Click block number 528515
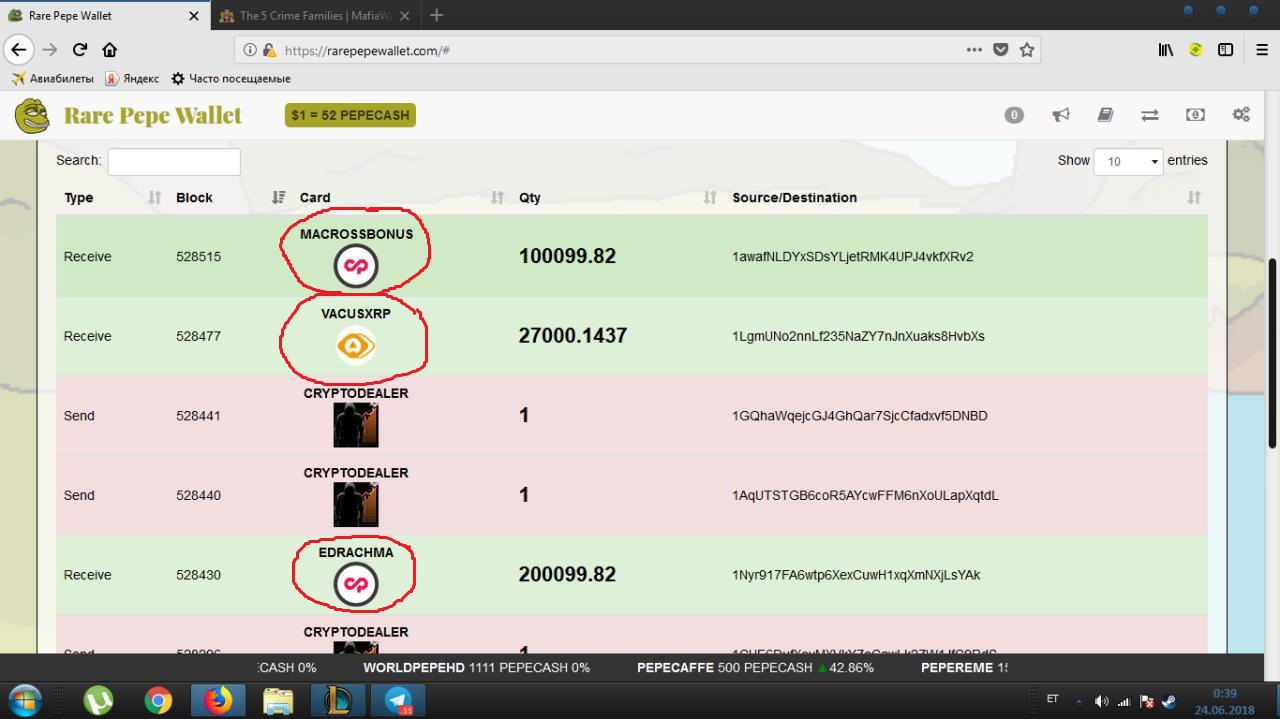 [198, 257]
